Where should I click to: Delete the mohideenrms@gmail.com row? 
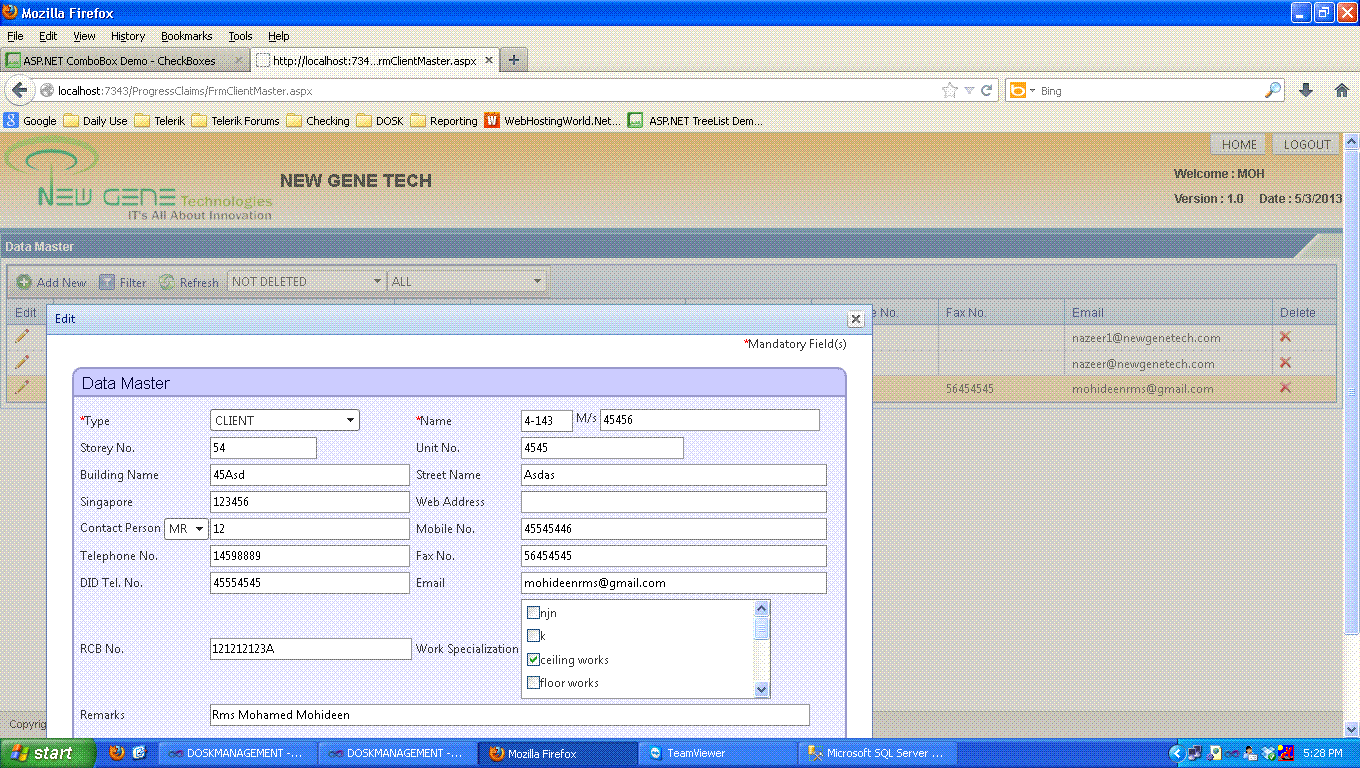click(x=1286, y=387)
